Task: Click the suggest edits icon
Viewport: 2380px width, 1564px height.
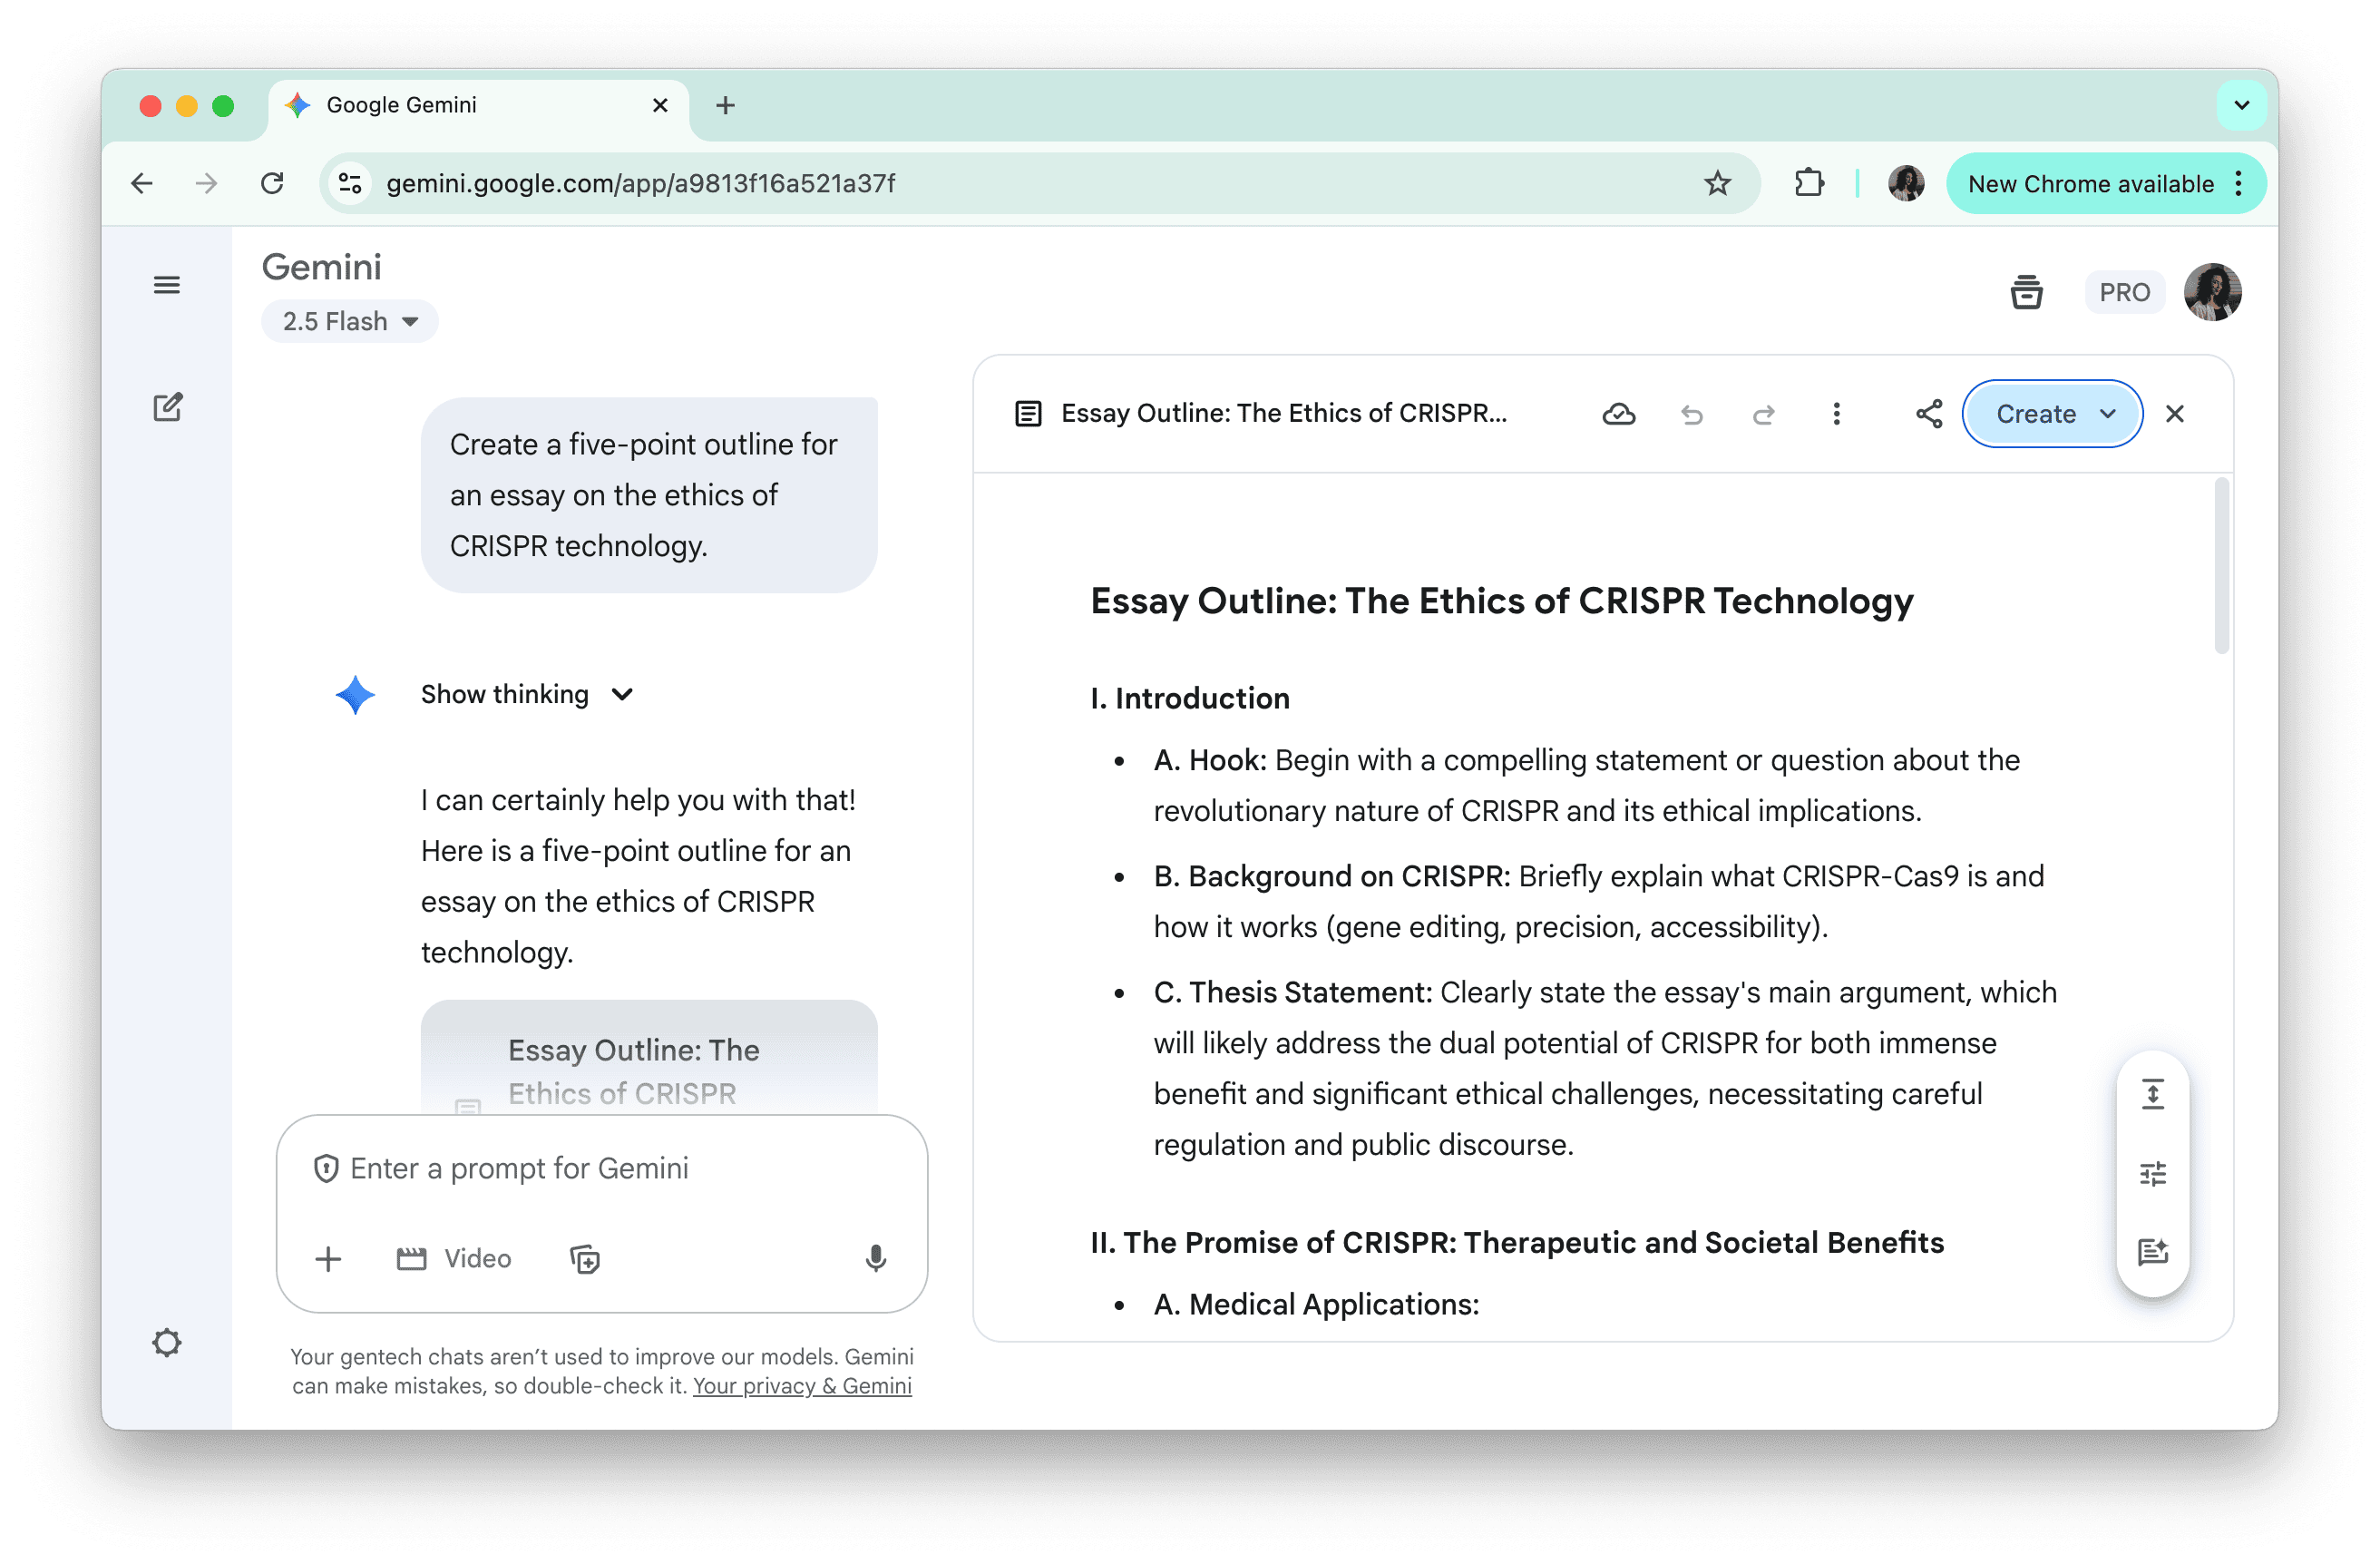Action: 2153,1252
